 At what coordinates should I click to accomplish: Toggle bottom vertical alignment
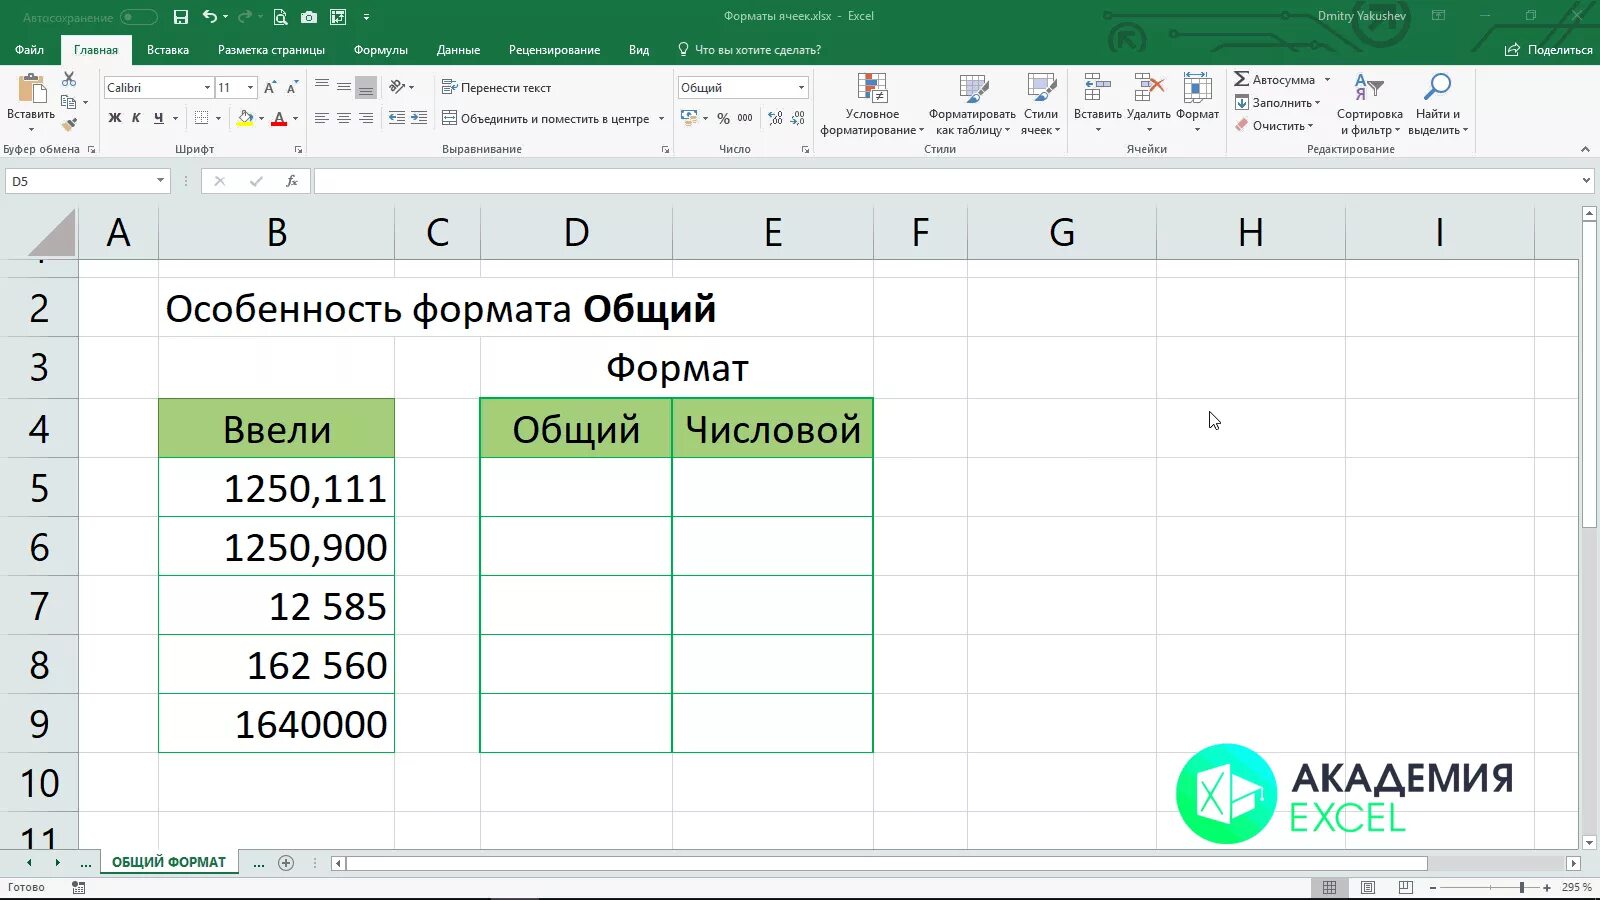(x=366, y=87)
